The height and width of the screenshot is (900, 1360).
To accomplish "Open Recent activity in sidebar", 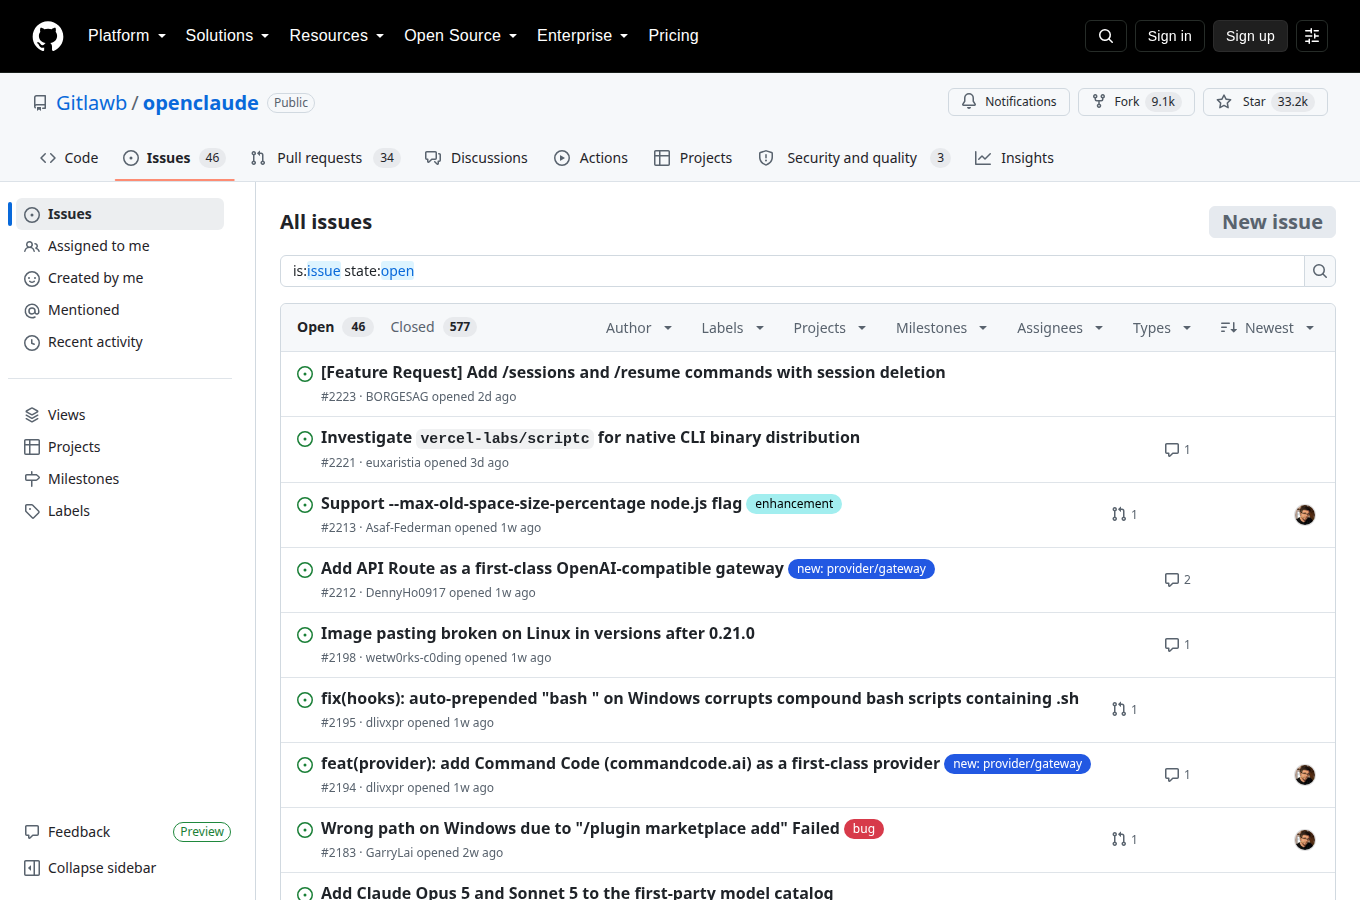I will tap(120, 342).
